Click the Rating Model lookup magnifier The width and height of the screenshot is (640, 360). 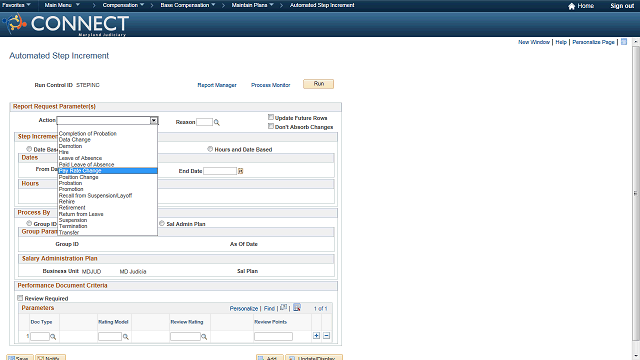coord(126,337)
